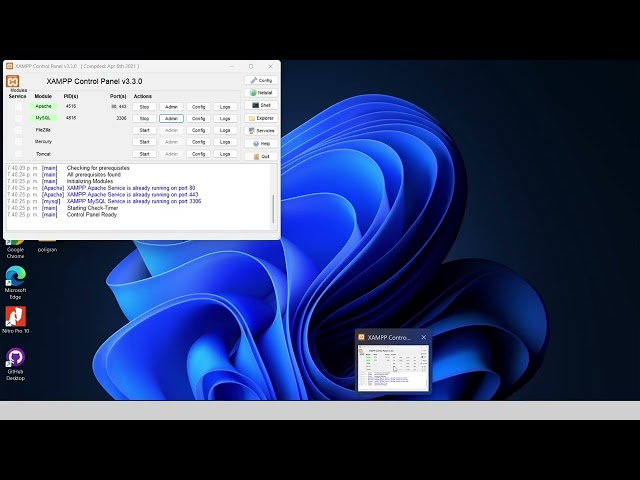Select the poligran desktop folder
The width and height of the screenshot is (640, 480).
coord(47,246)
